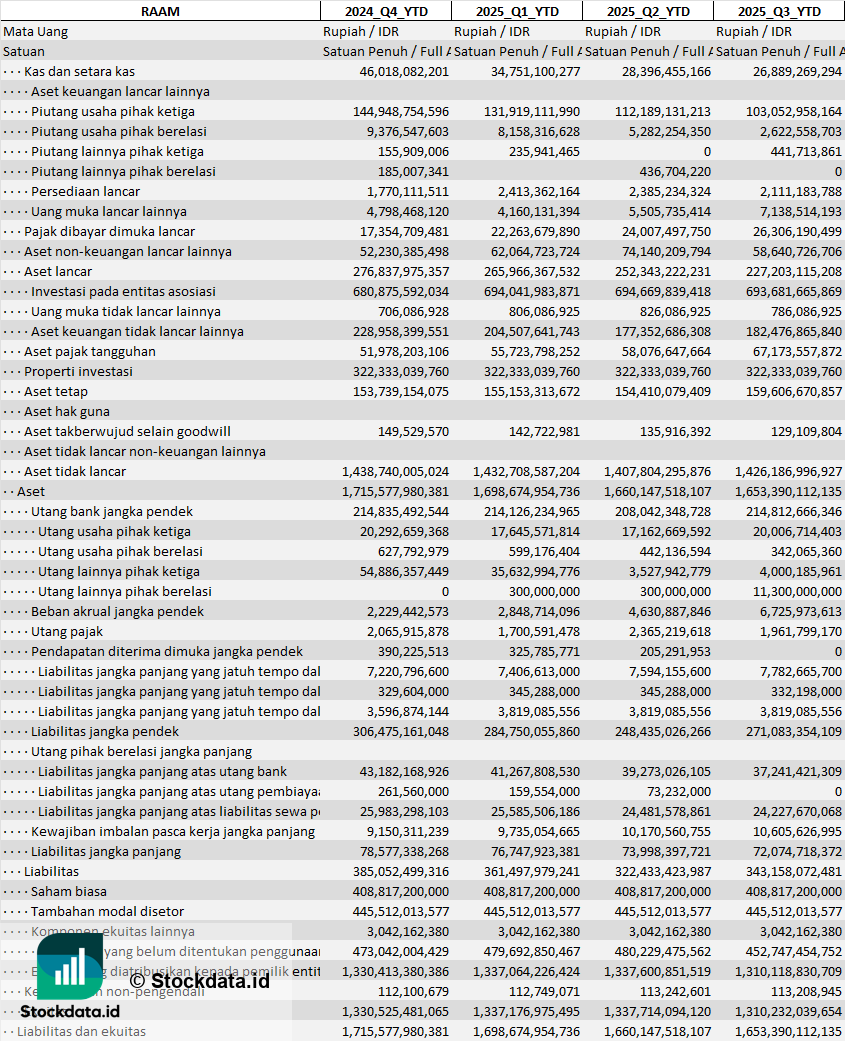
Task: Select Pendapatan diterima dimuka jangka pendek label
Action: (167, 651)
